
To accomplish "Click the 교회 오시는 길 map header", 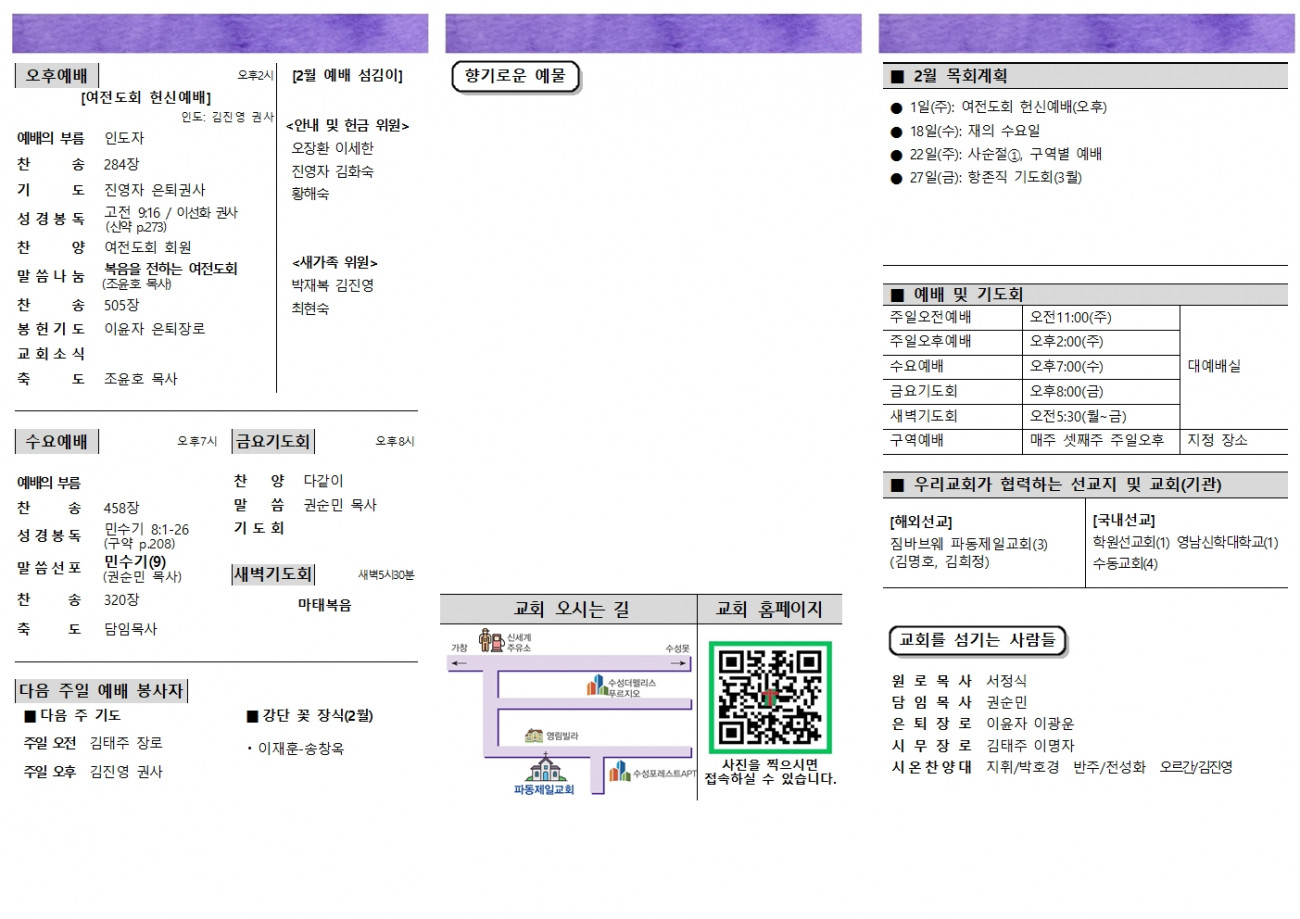I will [x=569, y=608].
